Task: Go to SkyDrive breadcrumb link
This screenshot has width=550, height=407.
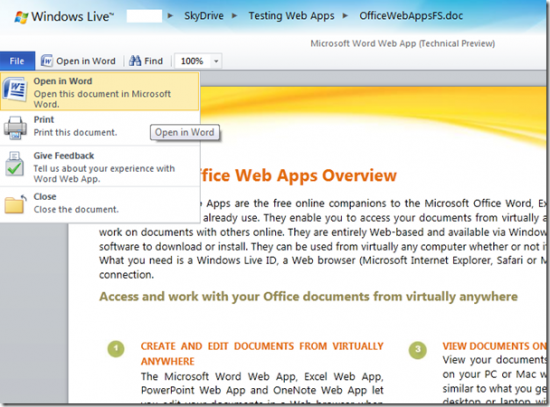Action: coord(204,16)
